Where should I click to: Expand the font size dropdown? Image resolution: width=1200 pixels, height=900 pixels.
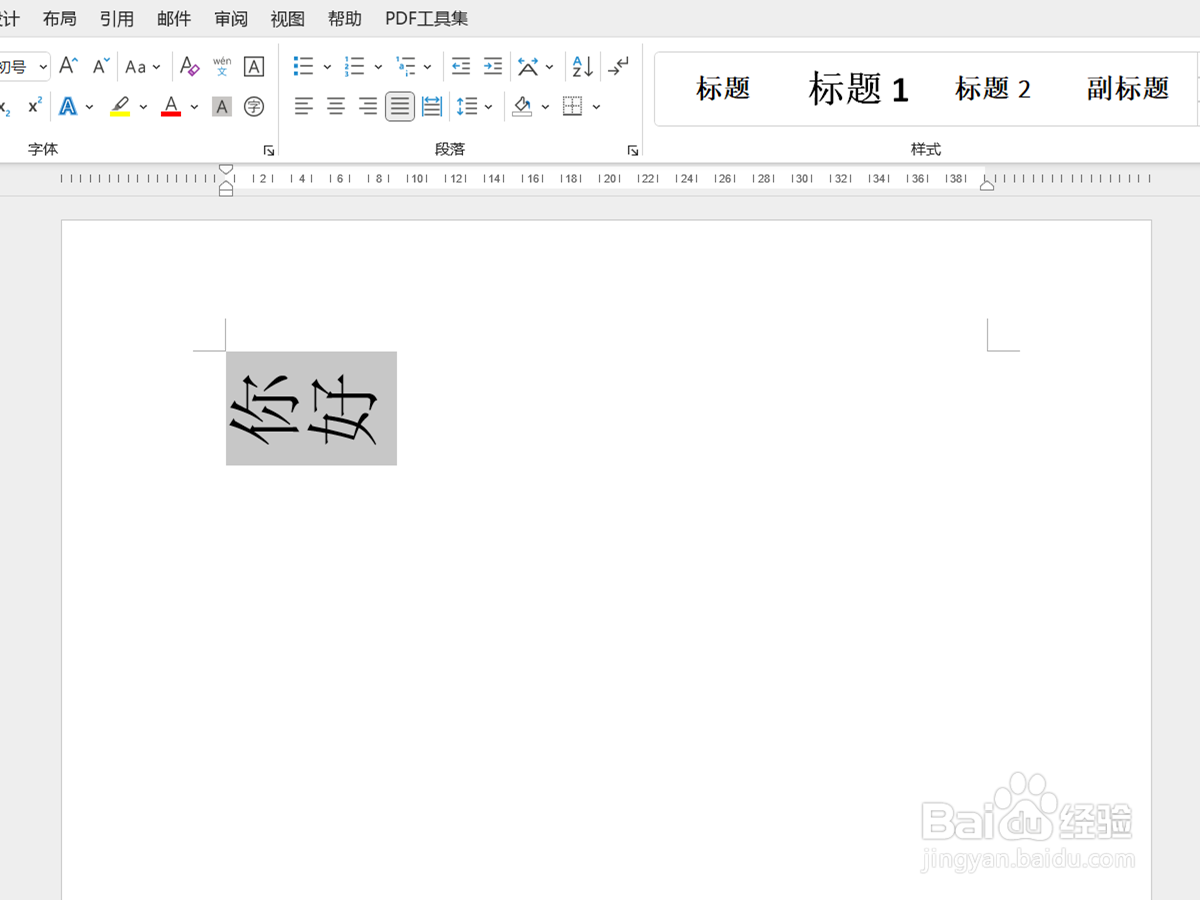(x=43, y=67)
